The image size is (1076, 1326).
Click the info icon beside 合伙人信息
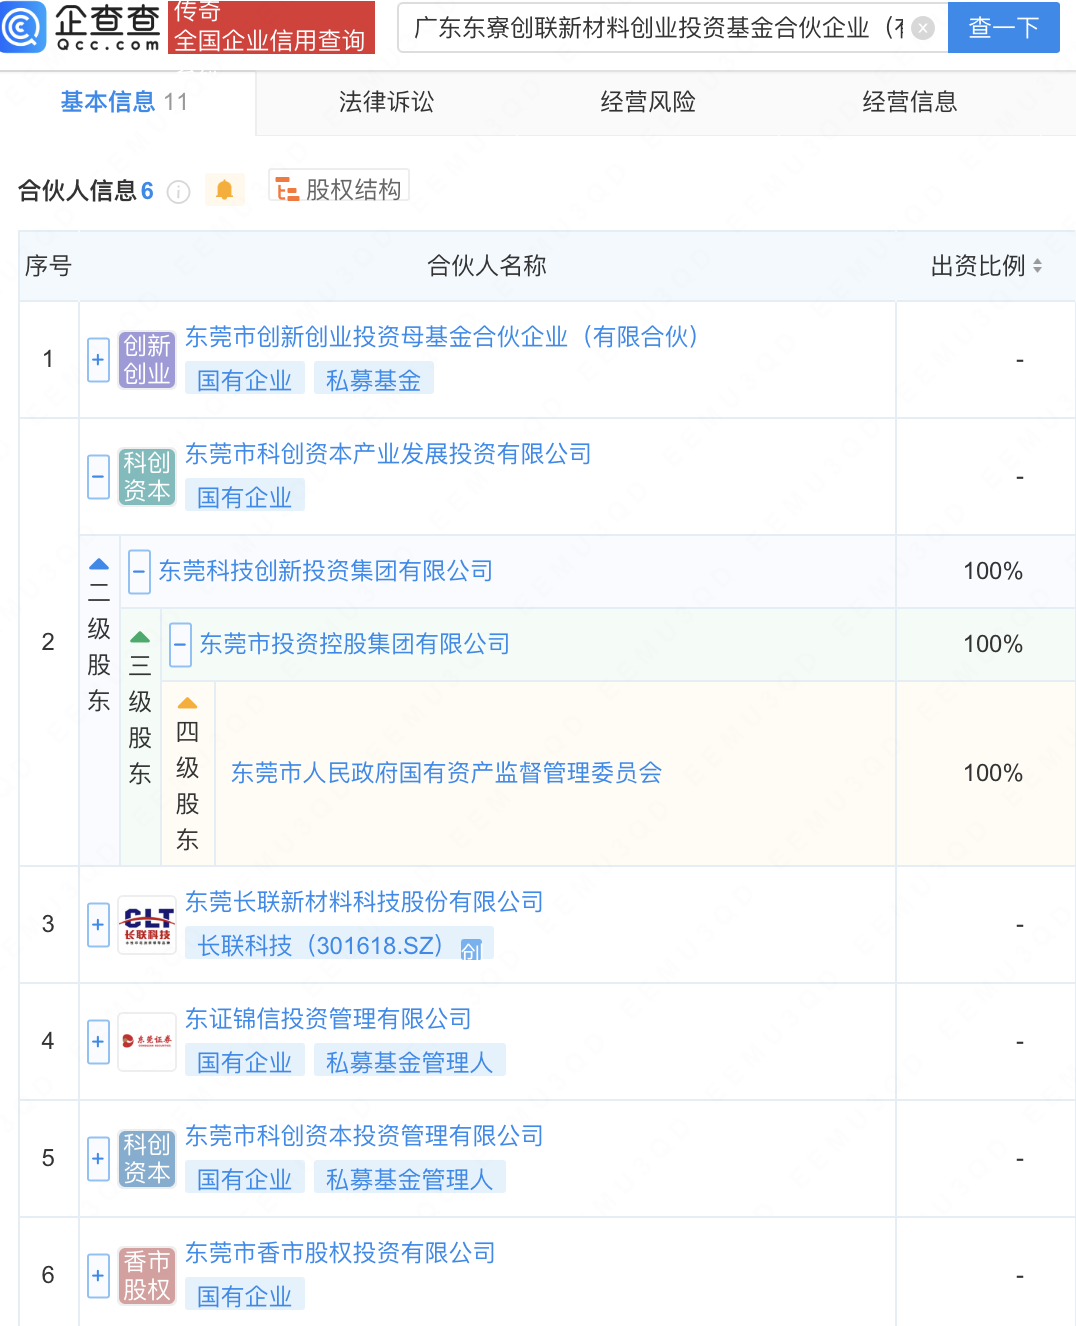(178, 192)
